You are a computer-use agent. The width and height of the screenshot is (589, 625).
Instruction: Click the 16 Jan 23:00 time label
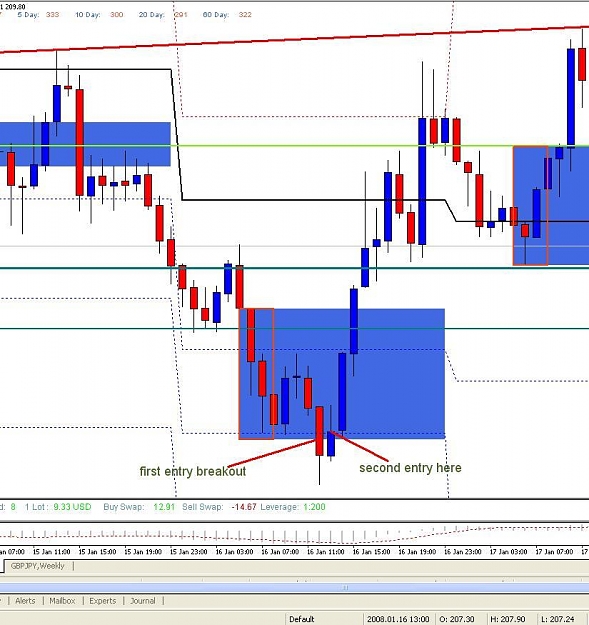(463, 552)
